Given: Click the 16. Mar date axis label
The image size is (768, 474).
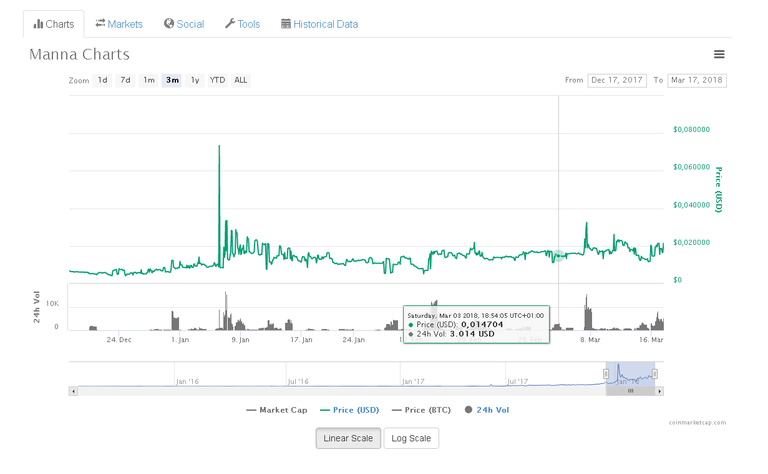Looking at the screenshot, I should pyautogui.click(x=651, y=339).
